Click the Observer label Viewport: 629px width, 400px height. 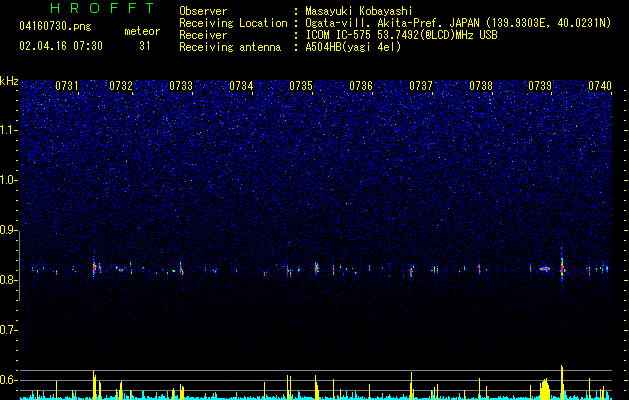point(203,11)
